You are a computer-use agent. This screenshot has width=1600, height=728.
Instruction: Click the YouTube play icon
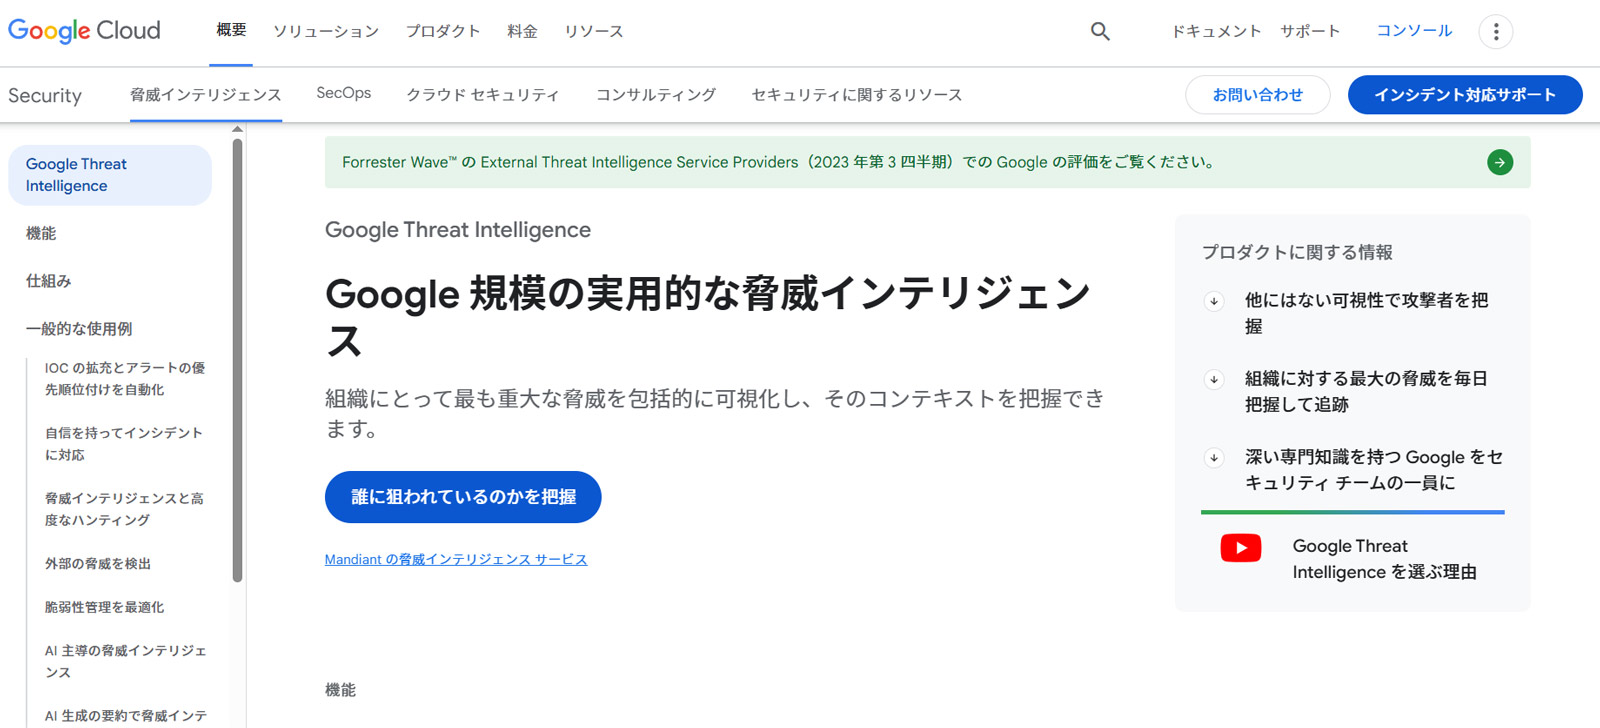1241,548
